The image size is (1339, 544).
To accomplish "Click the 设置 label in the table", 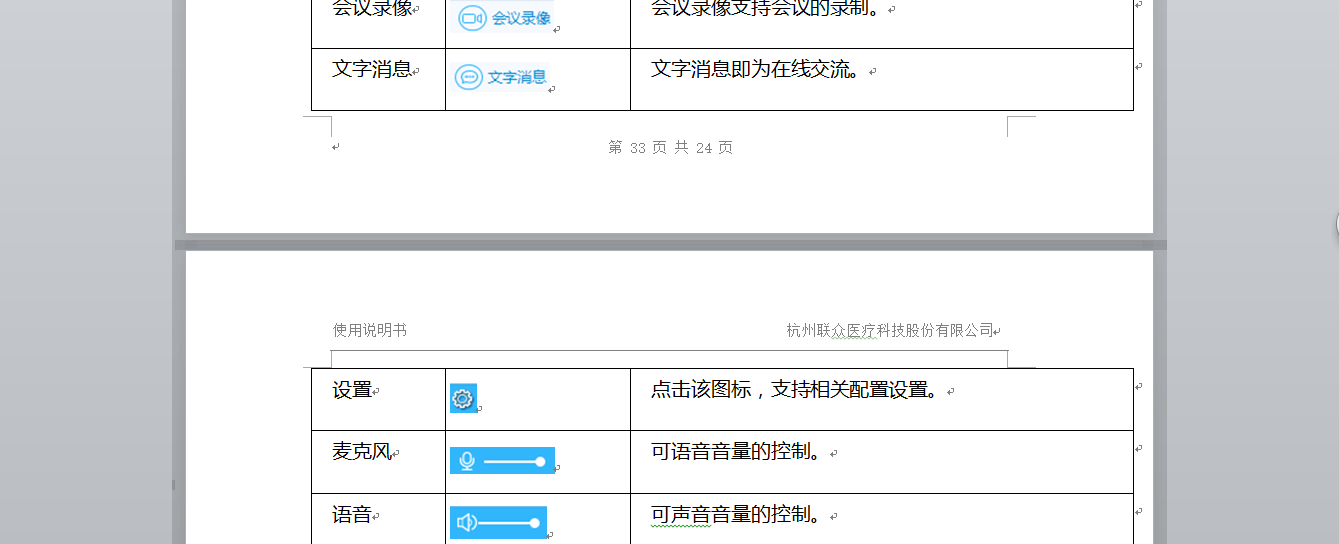I will click(x=352, y=391).
